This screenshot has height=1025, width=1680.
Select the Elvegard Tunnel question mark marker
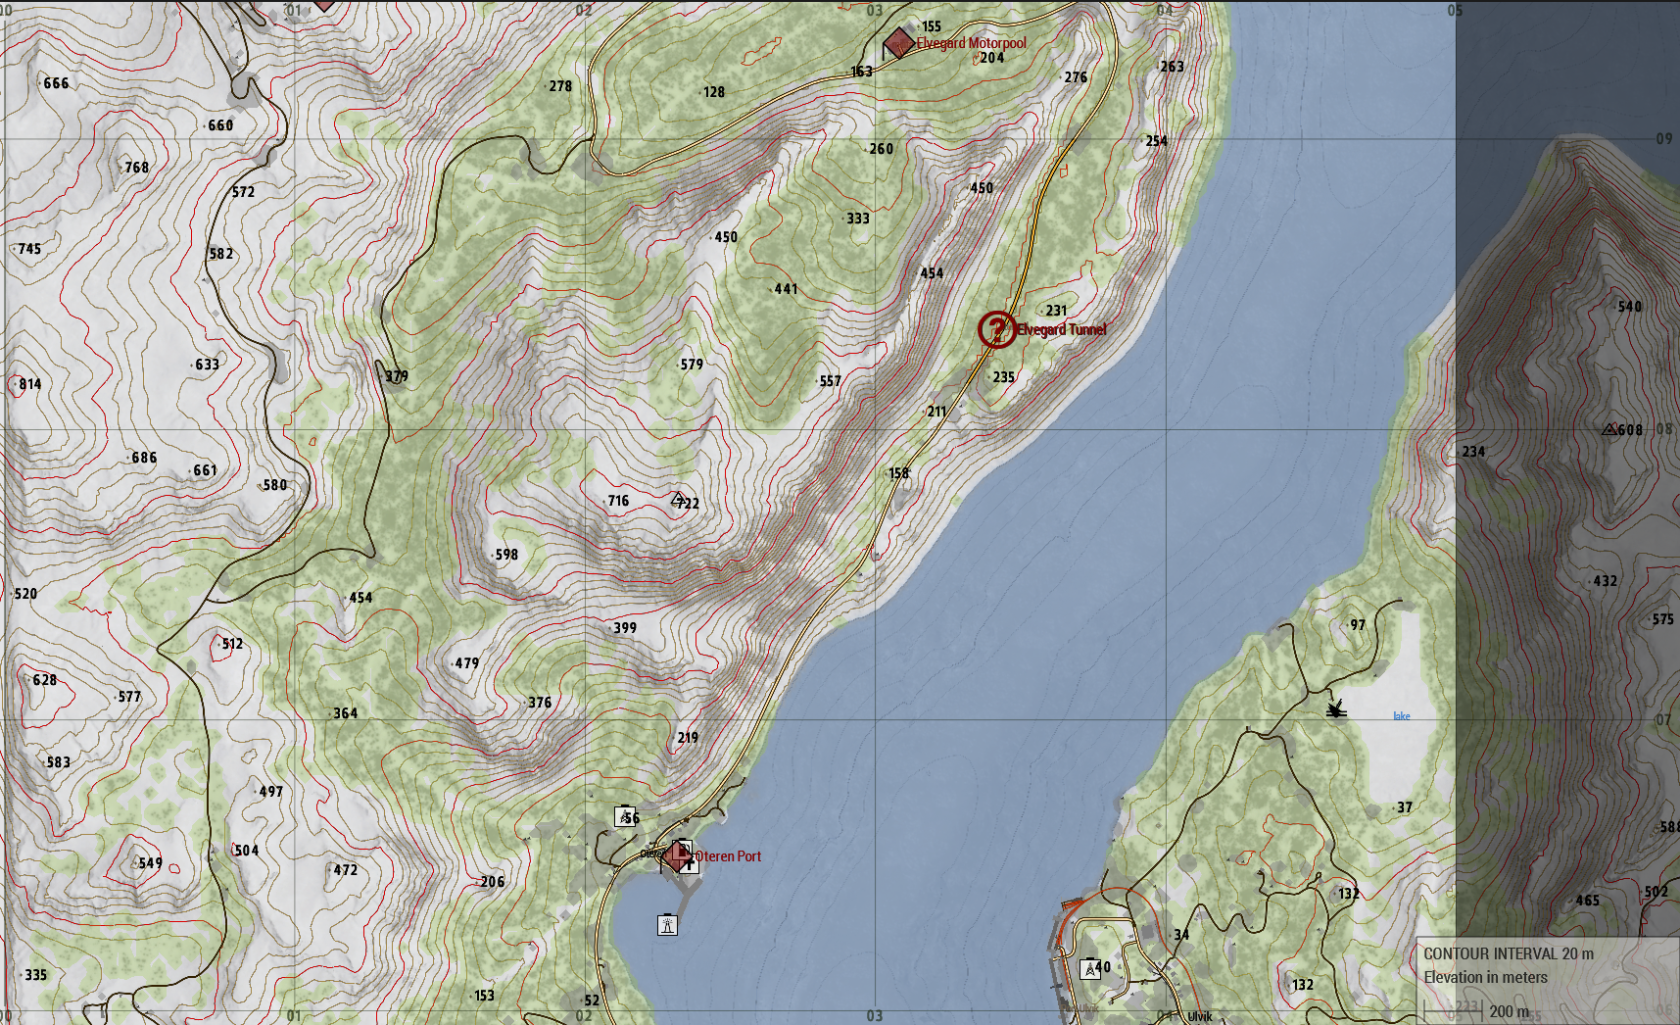click(x=996, y=329)
